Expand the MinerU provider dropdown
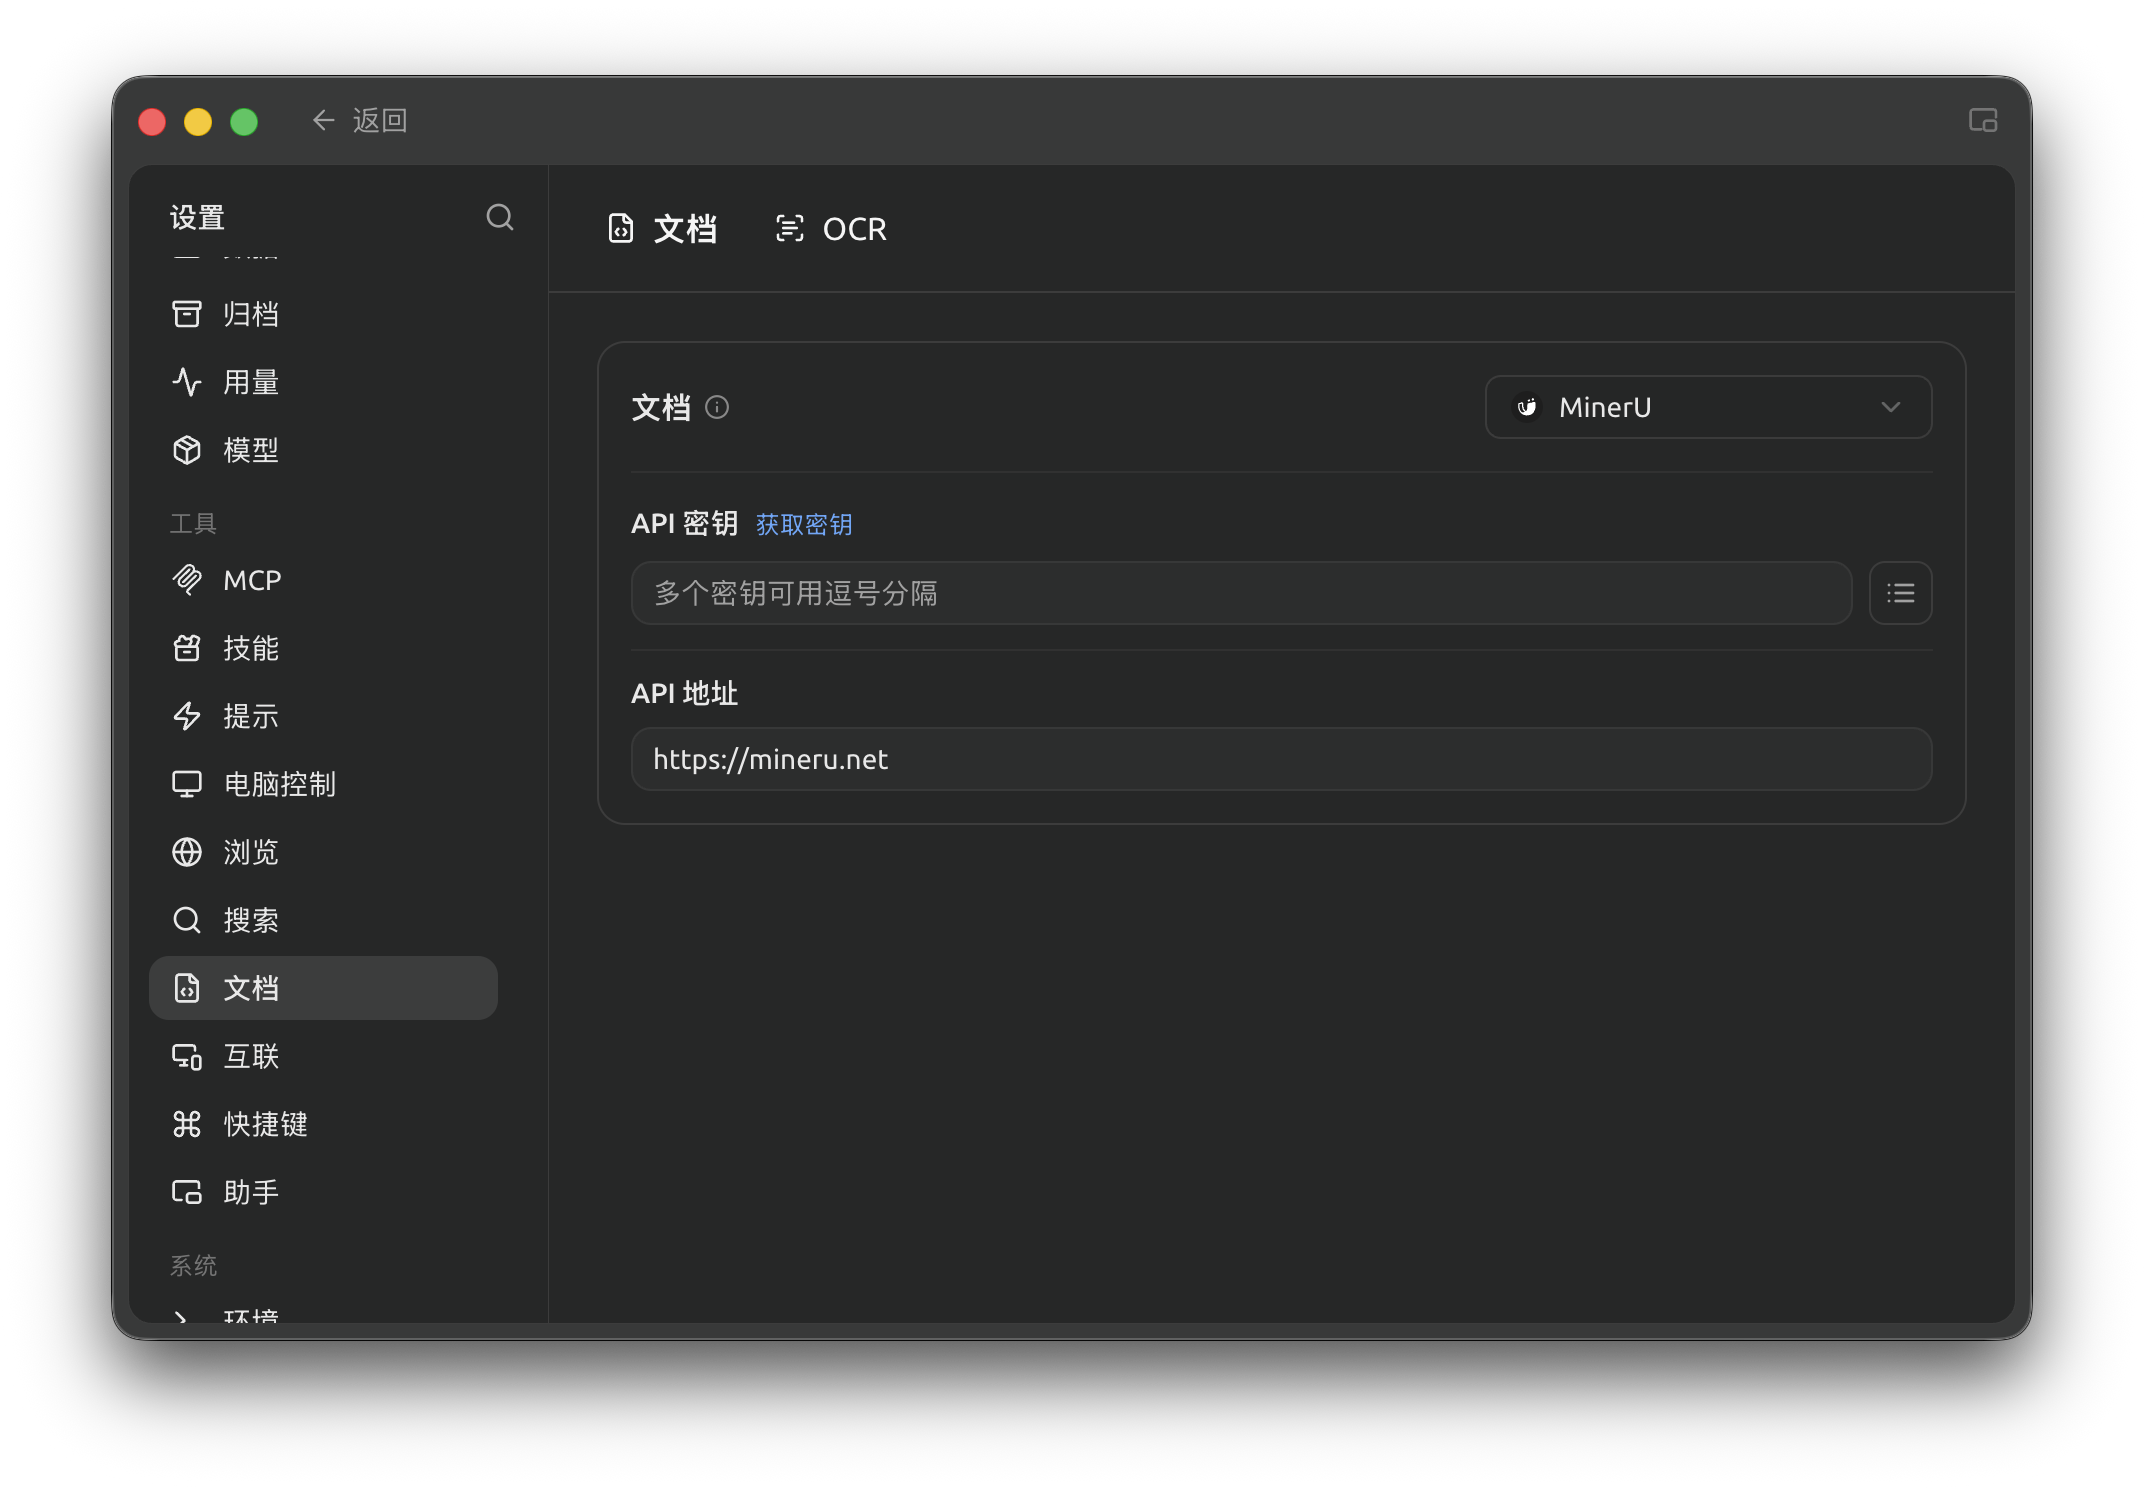Image resolution: width=2144 pixels, height=1488 pixels. coord(1708,407)
